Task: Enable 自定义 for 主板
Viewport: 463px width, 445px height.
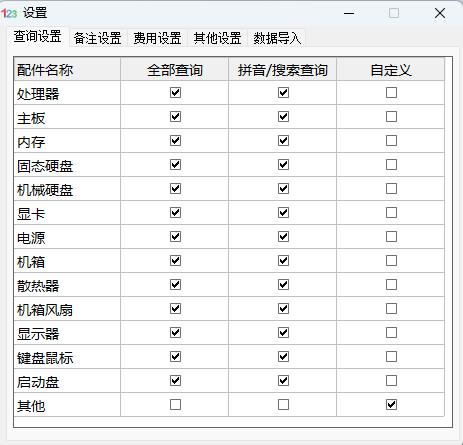Action: click(x=391, y=116)
